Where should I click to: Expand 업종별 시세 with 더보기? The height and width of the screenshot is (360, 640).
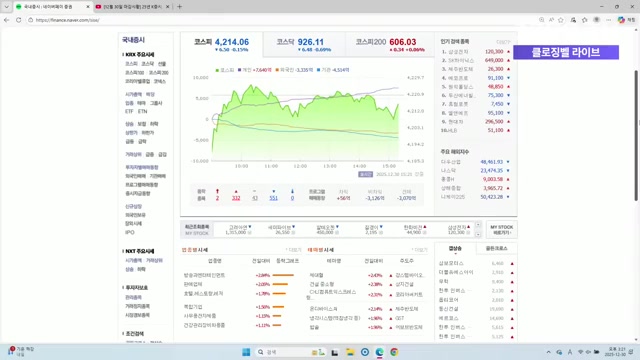[293, 250]
